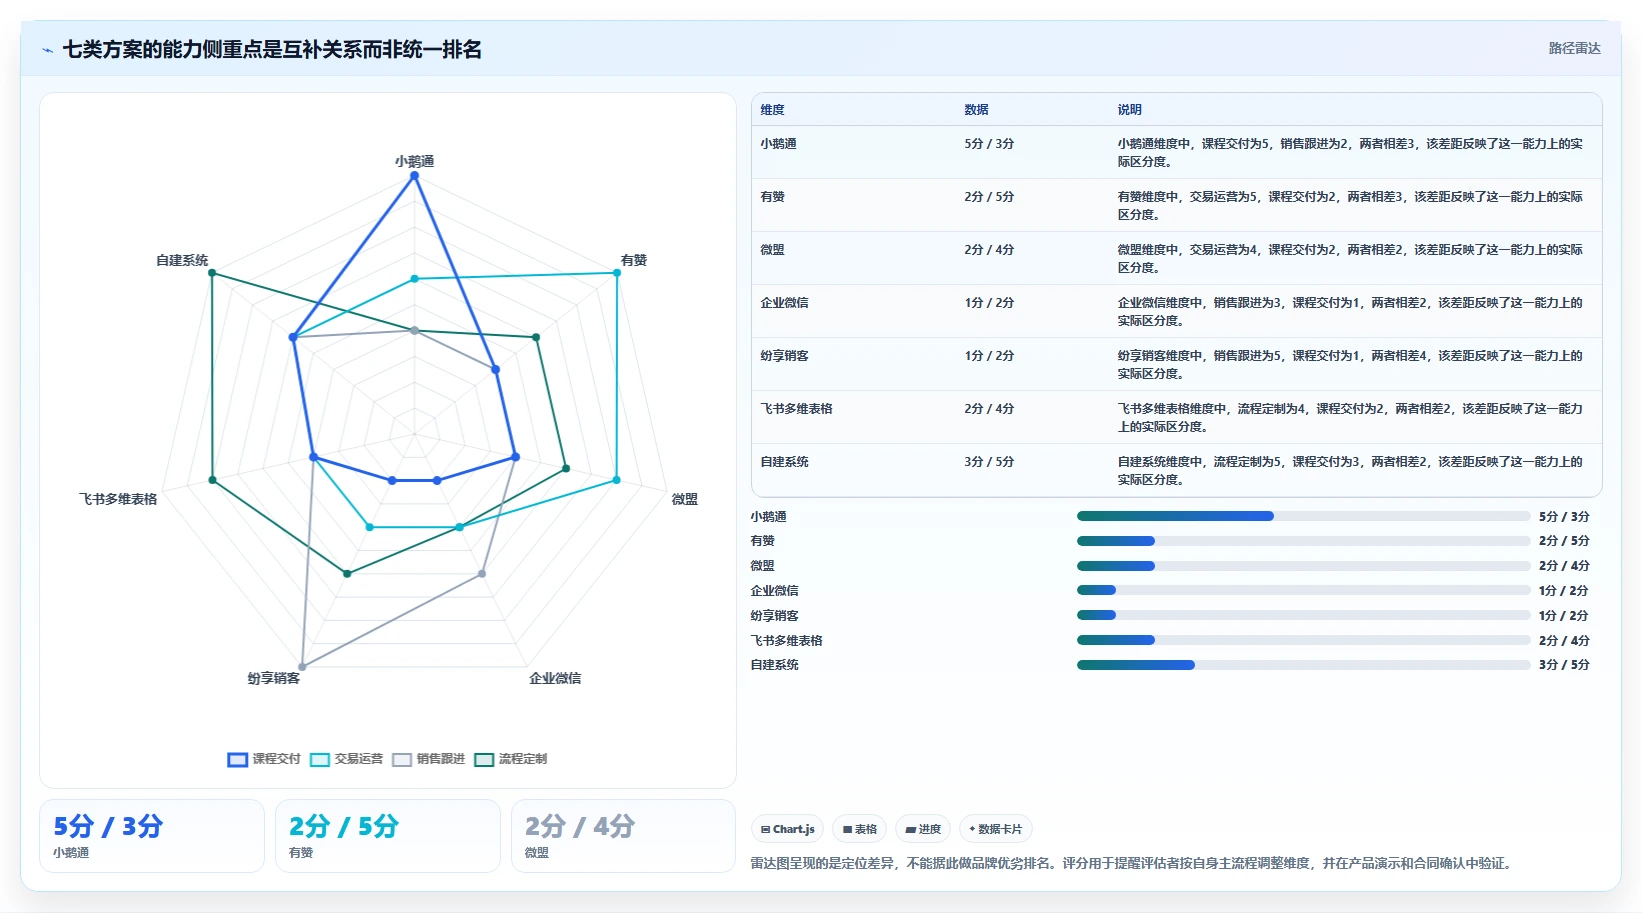Click the 微盟 axis label on the radar
This screenshot has width=1642, height=913.
pyautogui.click(x=685, y=499)
